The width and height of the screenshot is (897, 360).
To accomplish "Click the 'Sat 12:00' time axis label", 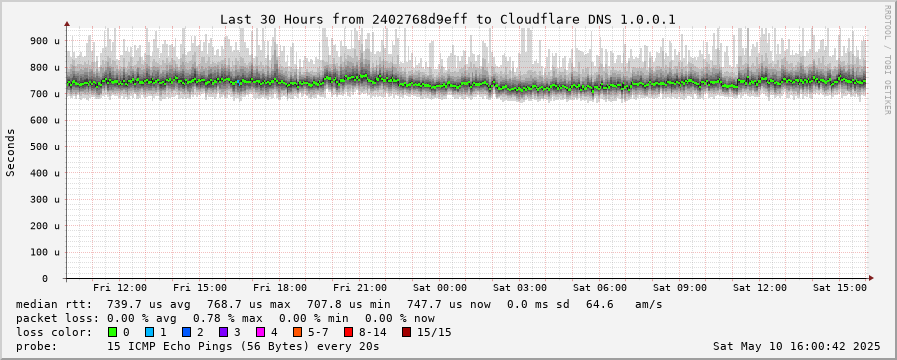I will pyautogui.click(x=760, y=288).
